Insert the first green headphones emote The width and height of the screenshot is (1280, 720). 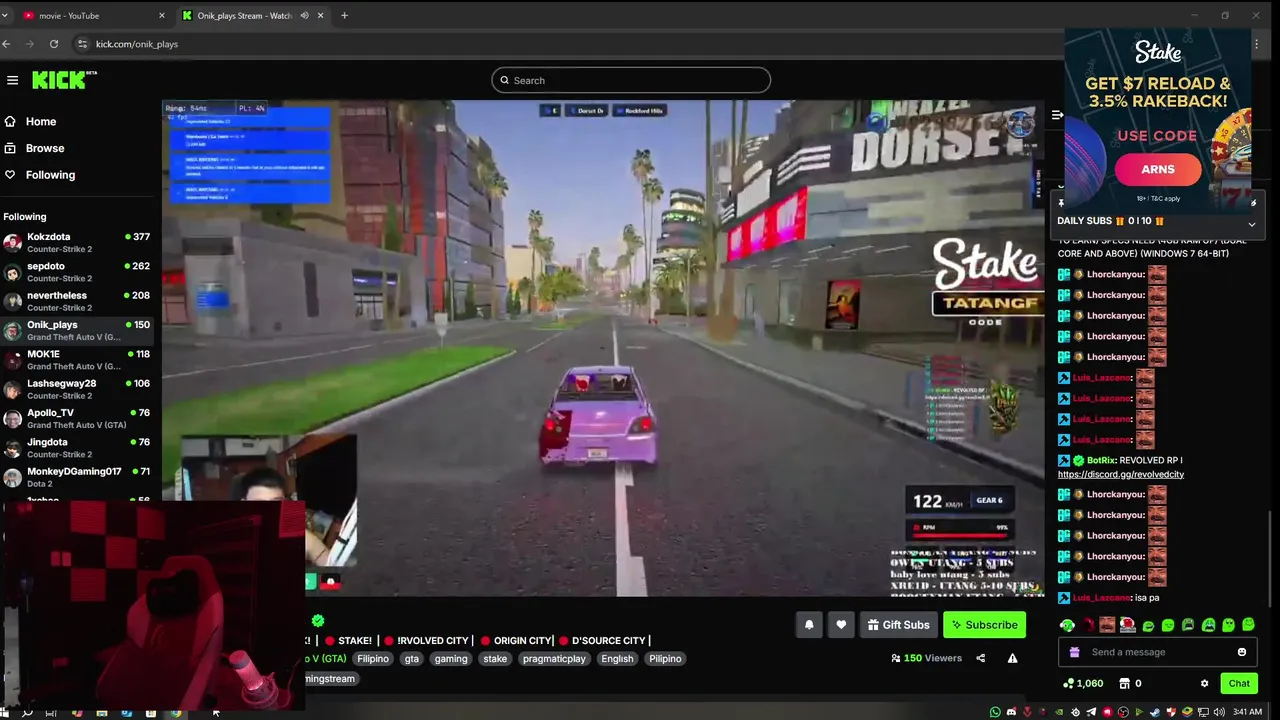pyautogui.click(x=1067, y=626)
